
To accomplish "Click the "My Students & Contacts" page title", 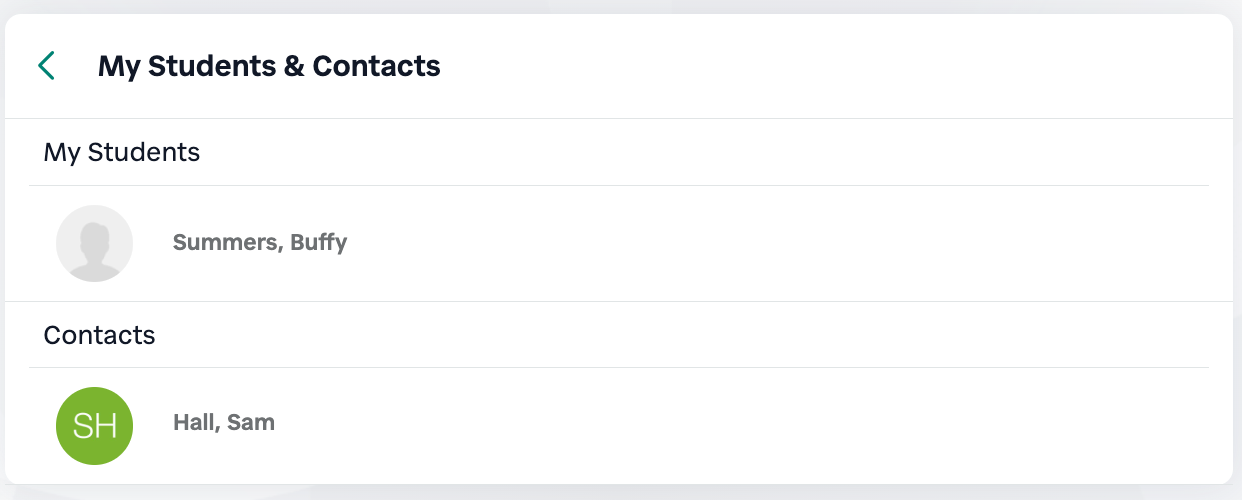I will [269, 67].
